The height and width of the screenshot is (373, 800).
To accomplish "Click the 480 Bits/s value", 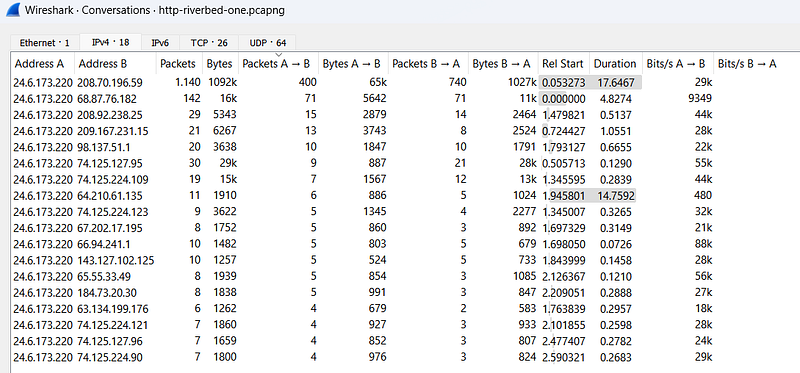I will 704,196.
